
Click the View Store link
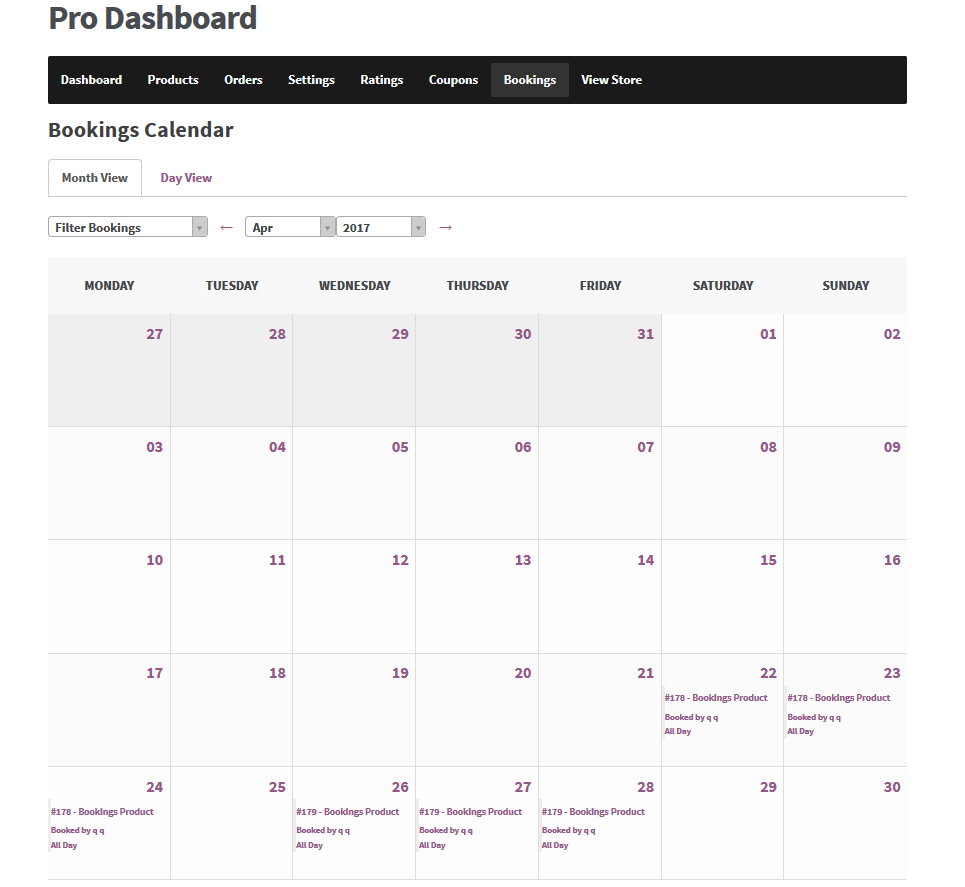pyautogui.click(x=611, y=80)
